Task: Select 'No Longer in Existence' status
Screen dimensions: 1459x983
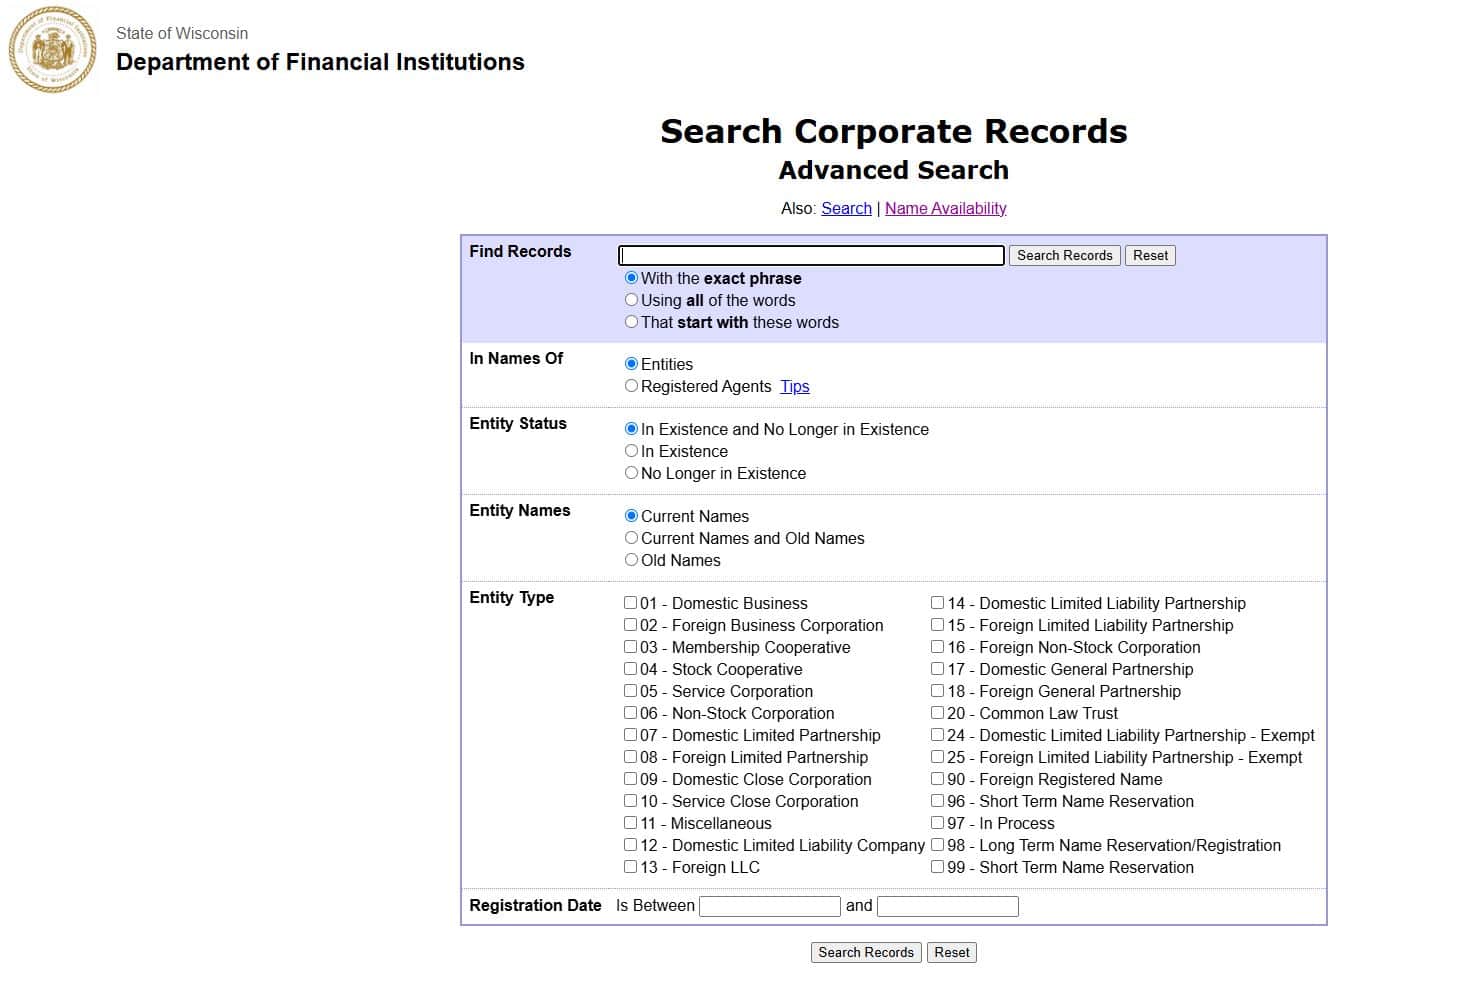Action: click(x=631, y=473)
